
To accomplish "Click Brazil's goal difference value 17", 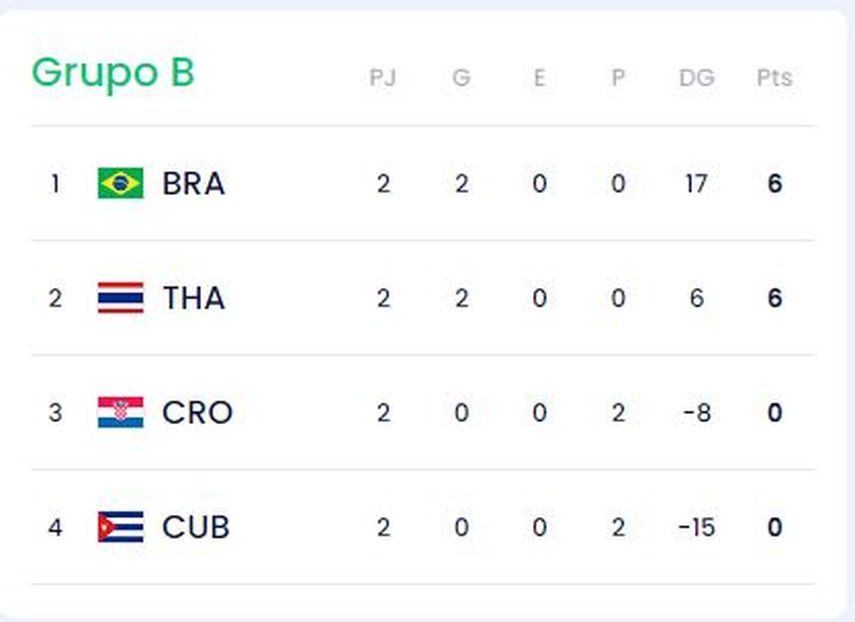I will (x=696, y=184).
